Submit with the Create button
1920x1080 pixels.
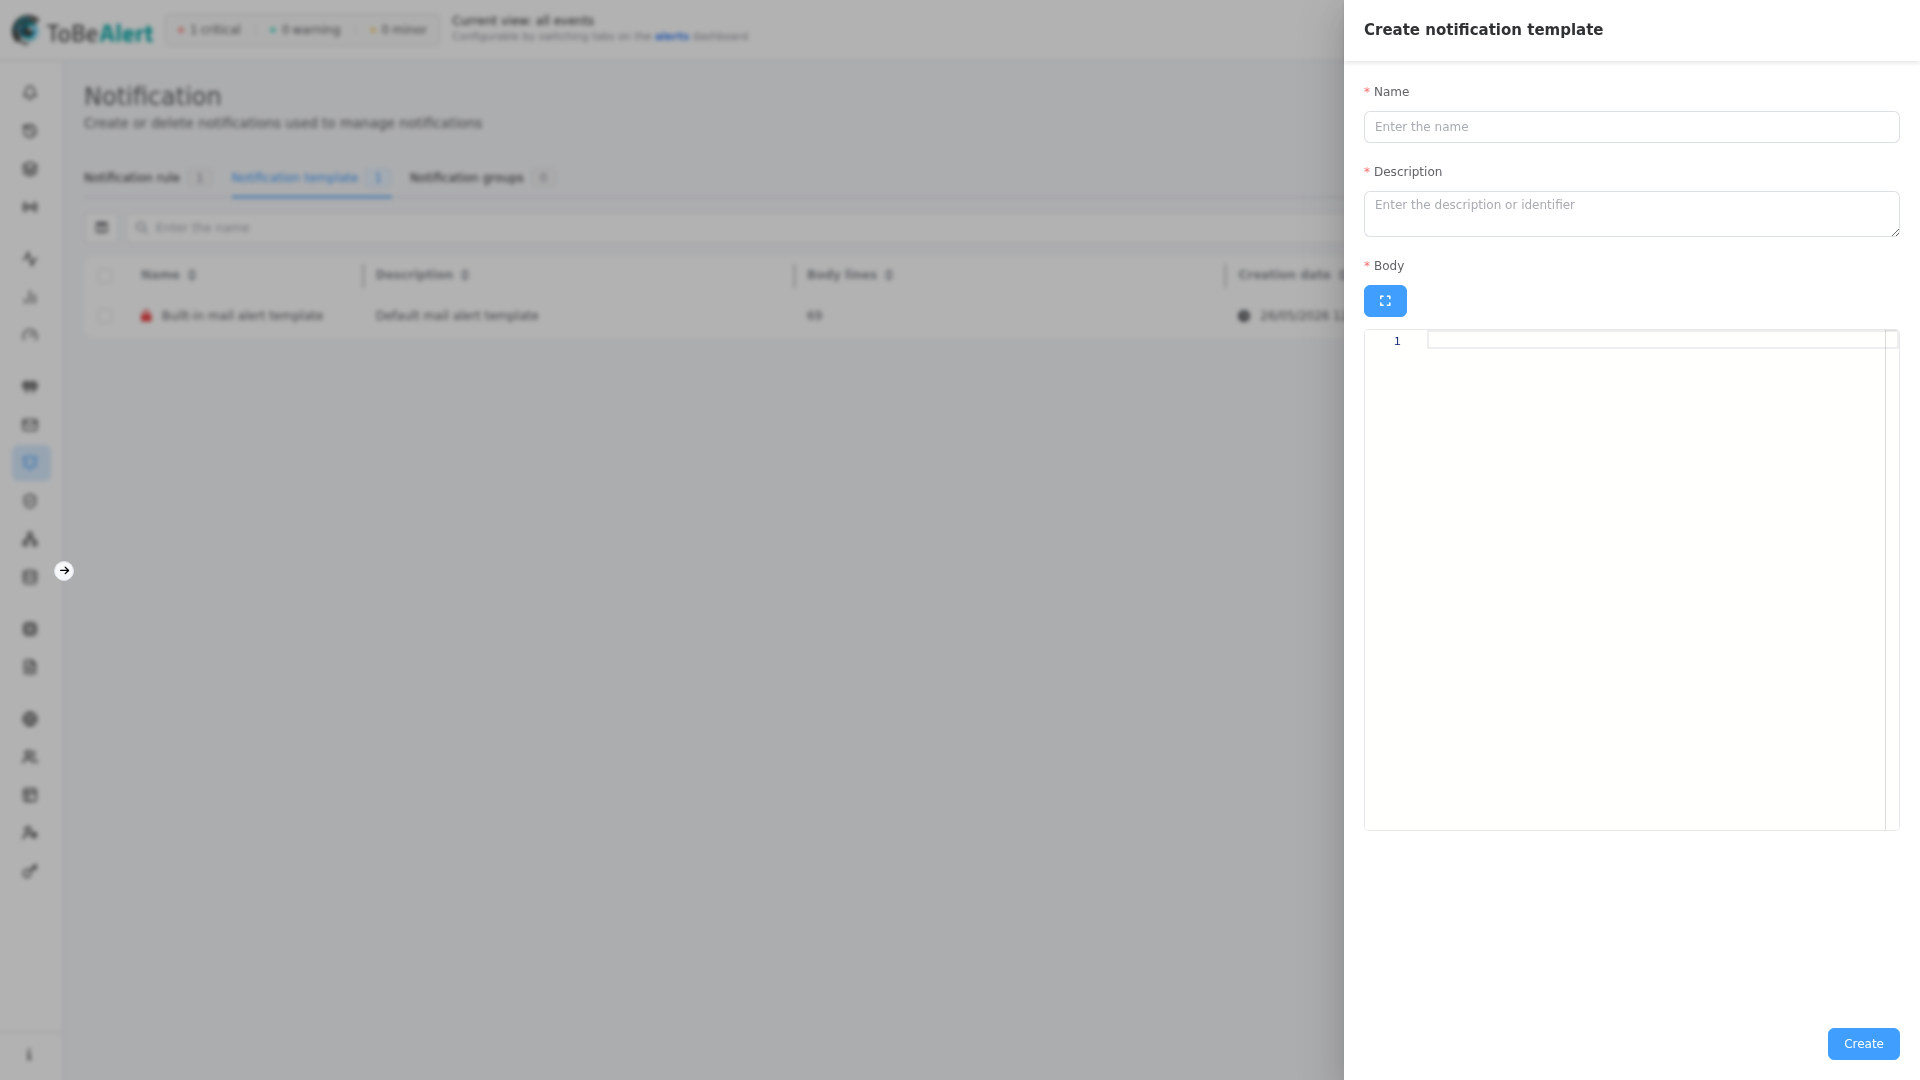(1863, 1044)
